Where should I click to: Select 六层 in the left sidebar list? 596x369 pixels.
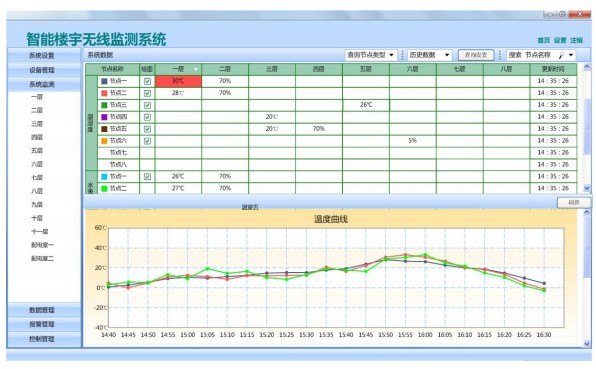click(x=37, y=164)
